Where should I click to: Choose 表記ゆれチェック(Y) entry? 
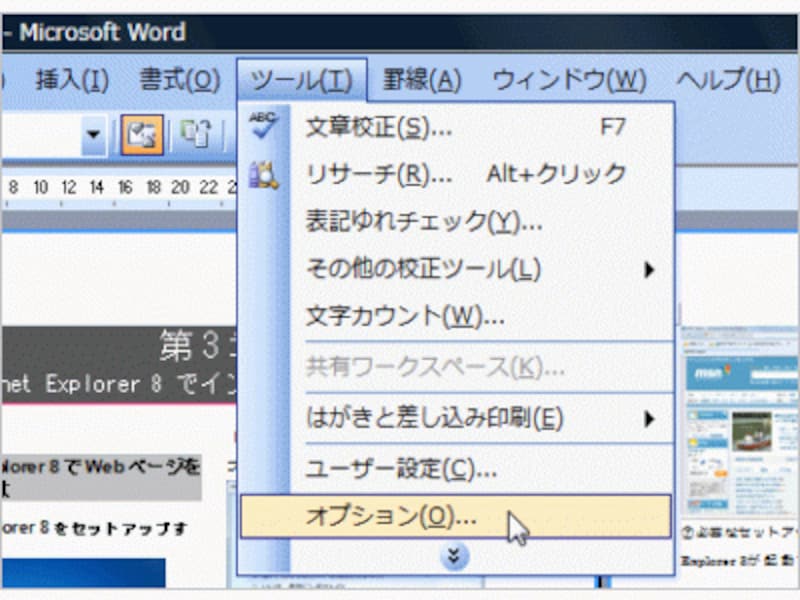457,221
